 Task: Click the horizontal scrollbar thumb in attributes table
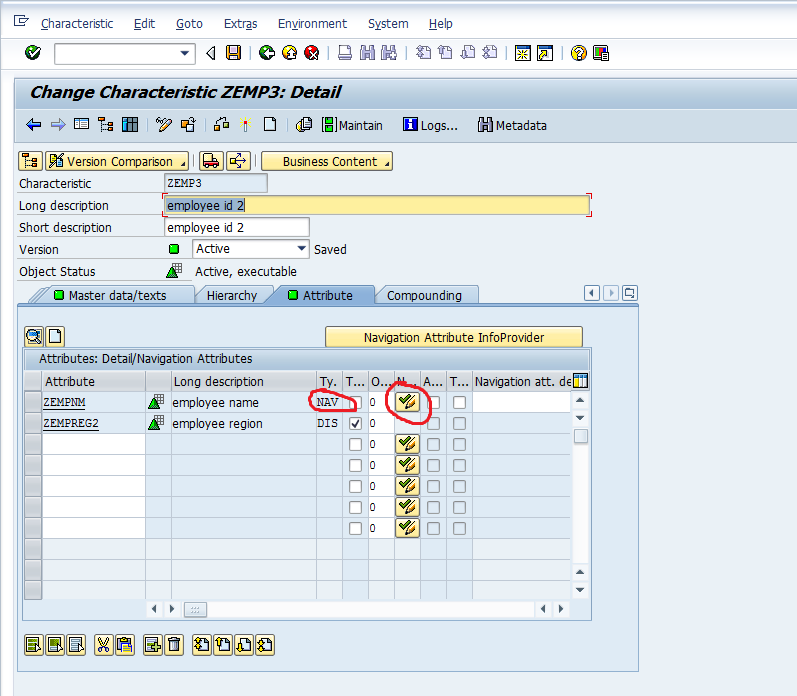[195, 609]
